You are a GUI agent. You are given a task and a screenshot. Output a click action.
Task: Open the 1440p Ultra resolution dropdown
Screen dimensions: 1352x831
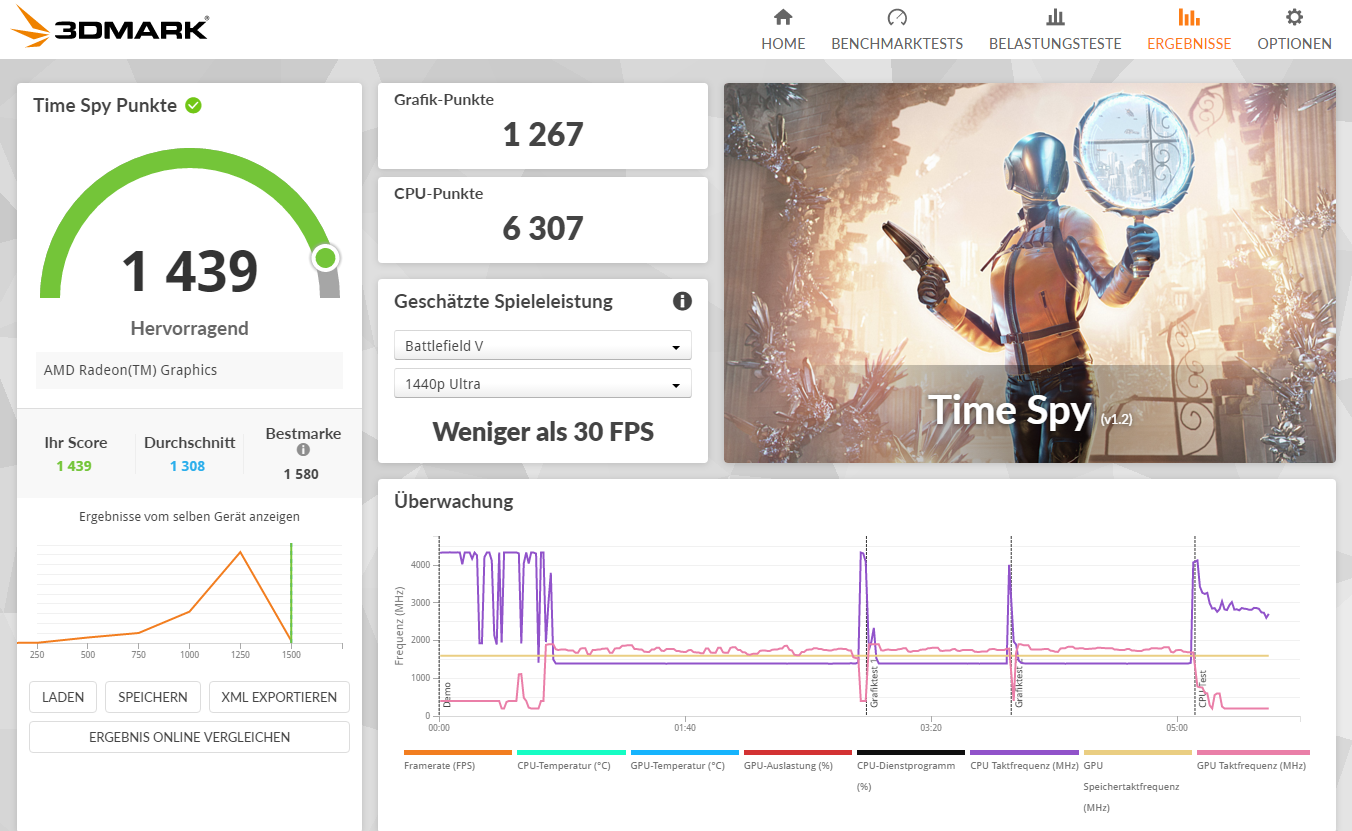click(x=543, y=384)
